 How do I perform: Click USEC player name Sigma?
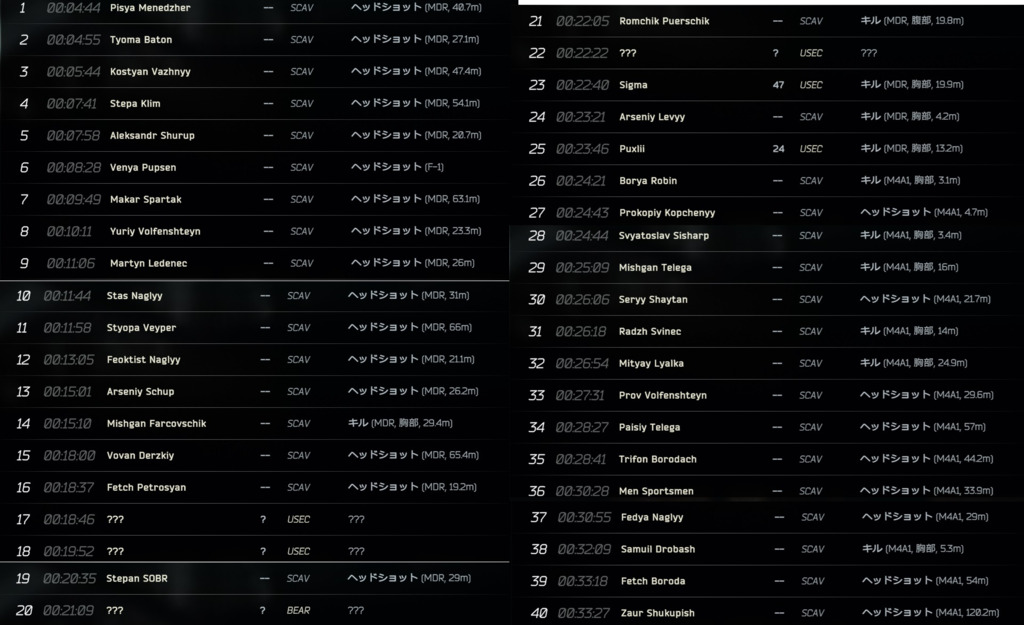click(x=633, y=85)
